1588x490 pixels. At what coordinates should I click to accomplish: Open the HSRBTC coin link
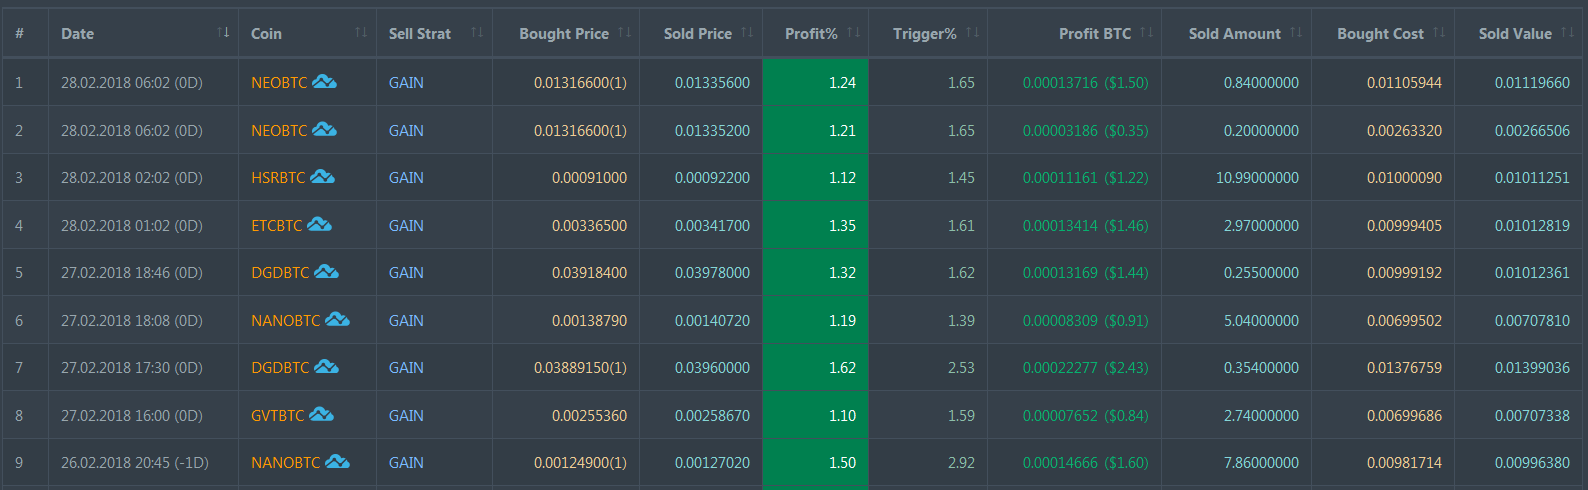click(278, 178)
